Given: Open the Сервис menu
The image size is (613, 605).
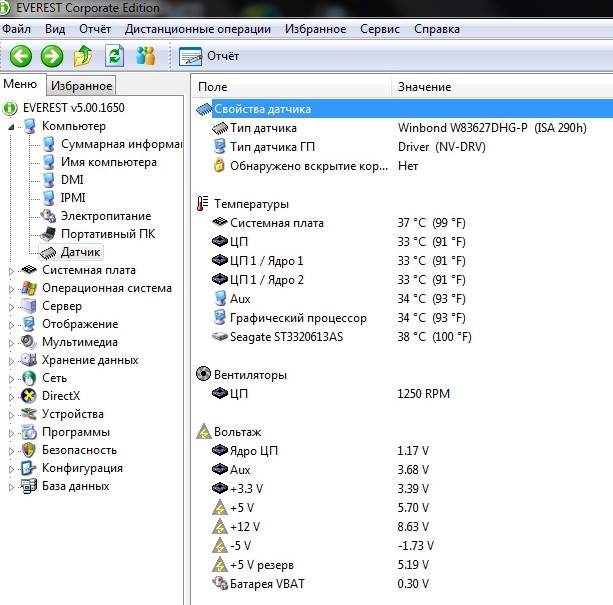Looking at the screenshot, I should [380, 29].
